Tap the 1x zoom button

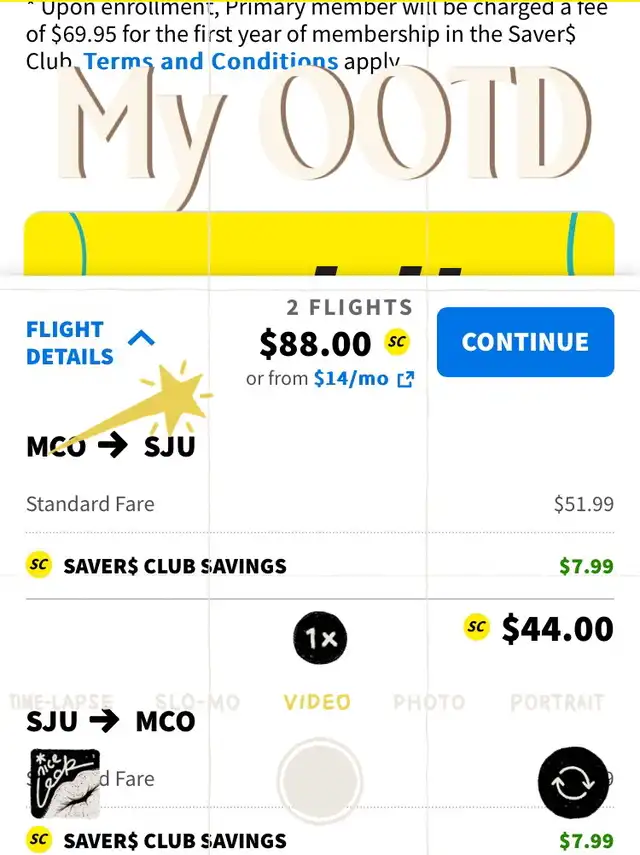(x=320, y=638)
